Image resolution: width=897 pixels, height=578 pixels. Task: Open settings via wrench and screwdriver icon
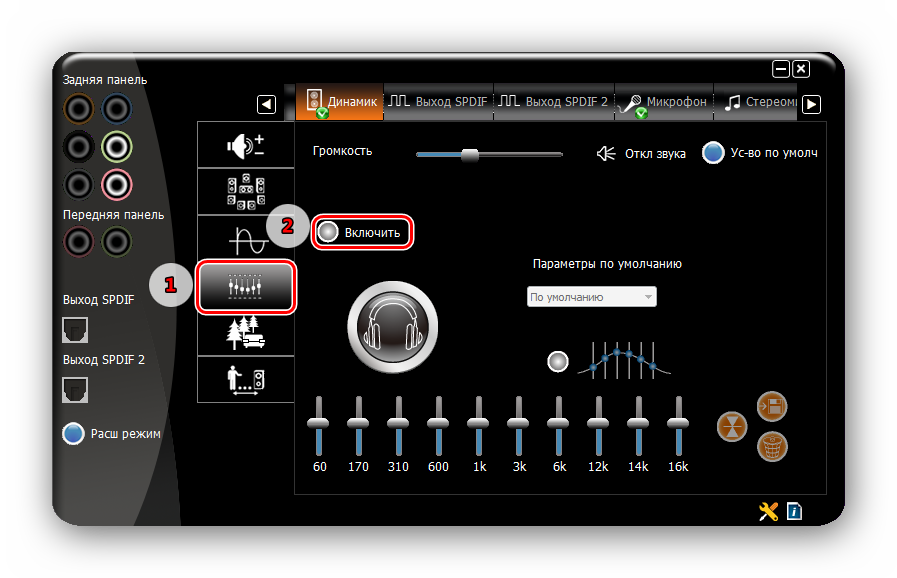pyautogui.click(x=768, y=512)
